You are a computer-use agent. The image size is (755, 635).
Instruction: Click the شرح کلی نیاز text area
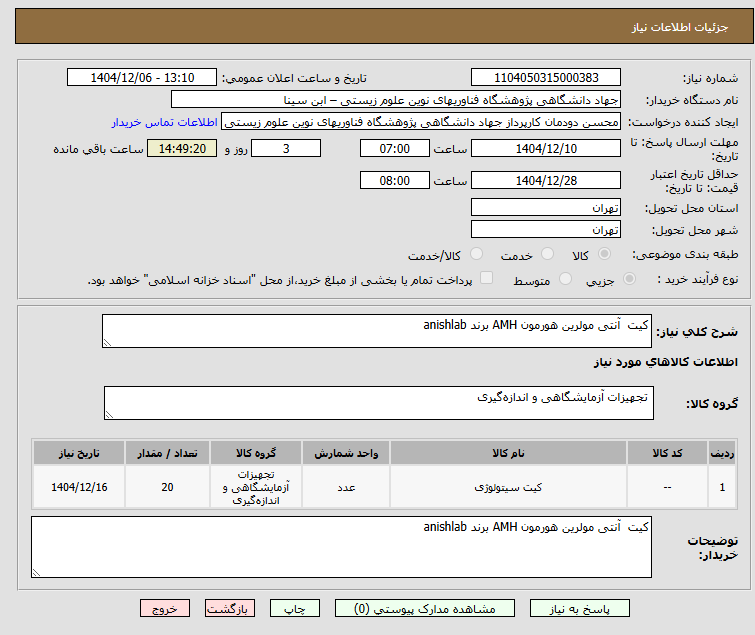click(x=377, y=331)
